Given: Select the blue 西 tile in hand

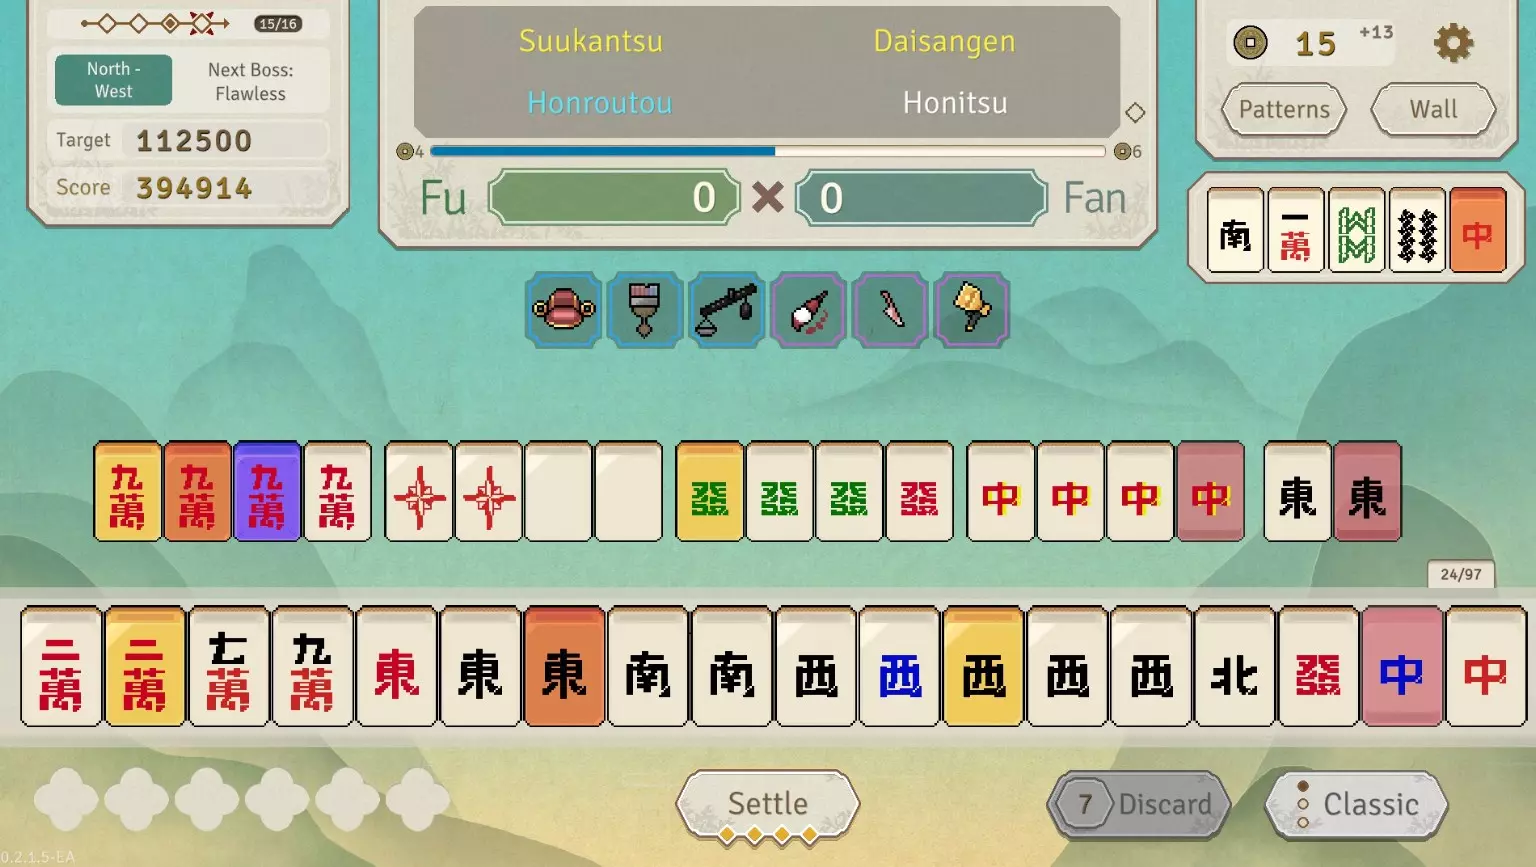Looking at the screenshot, I should pos(899,666).
